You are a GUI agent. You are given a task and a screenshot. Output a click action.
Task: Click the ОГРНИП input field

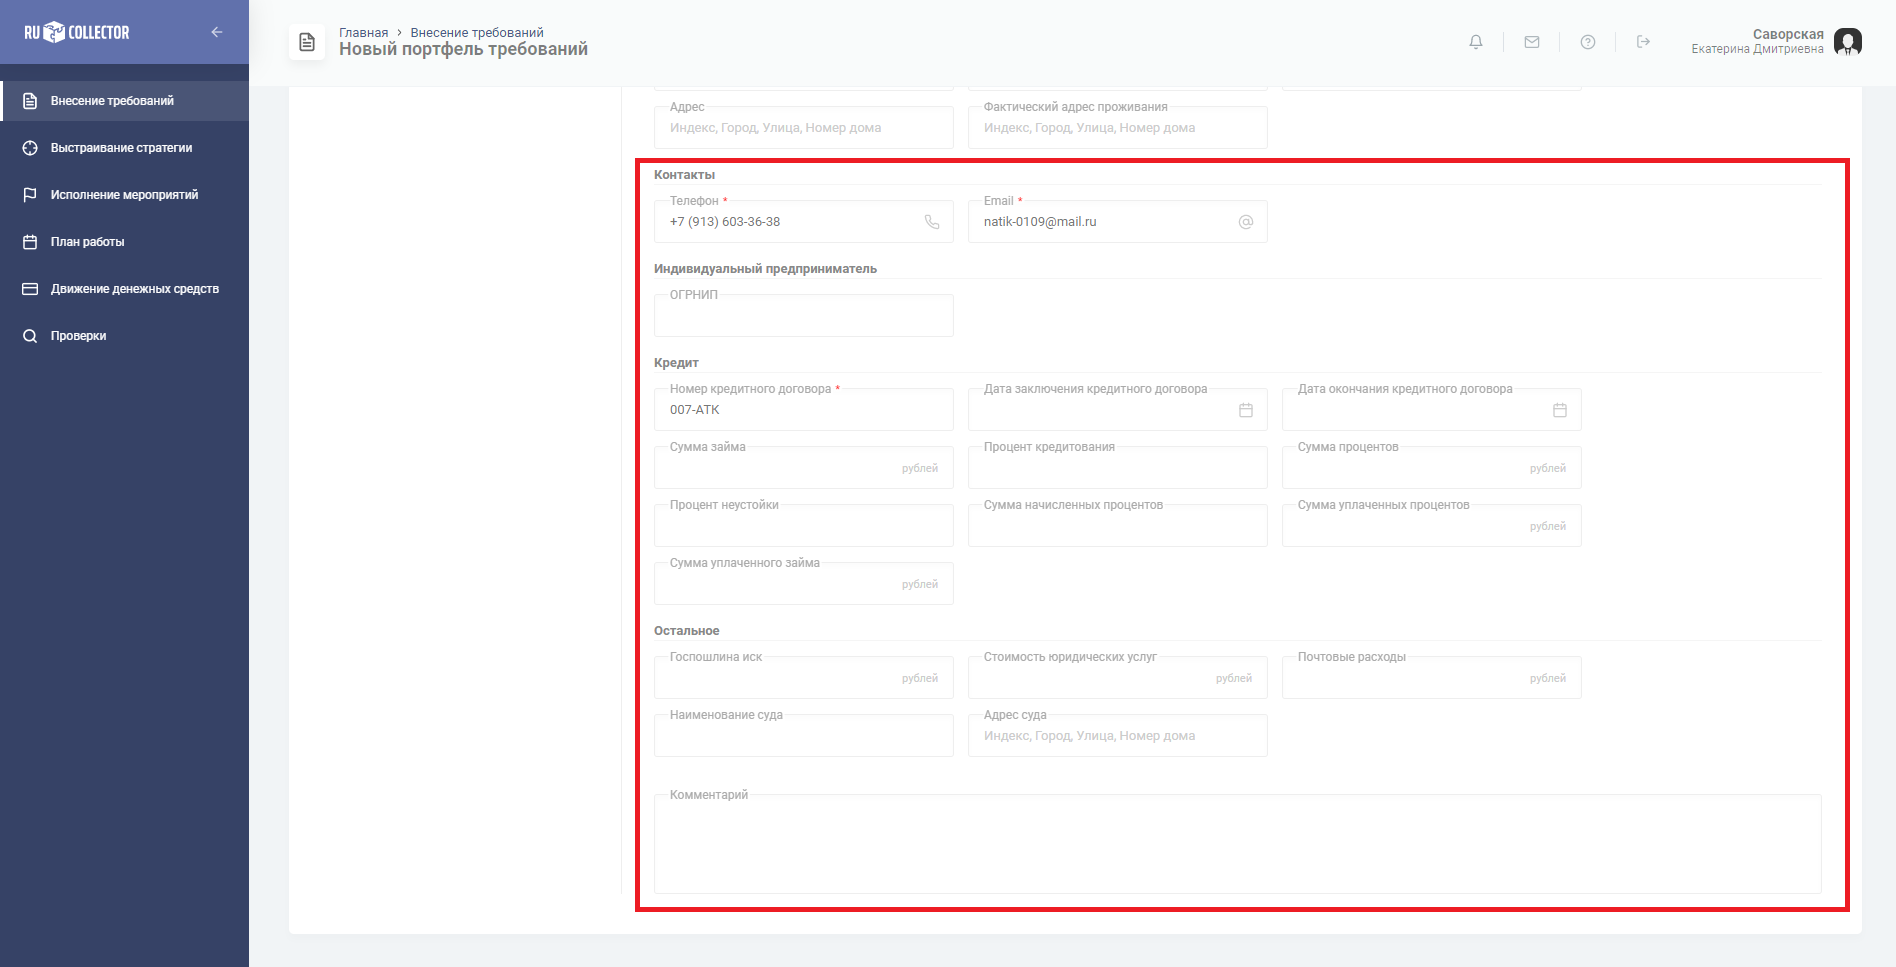(x=804, y=315)
